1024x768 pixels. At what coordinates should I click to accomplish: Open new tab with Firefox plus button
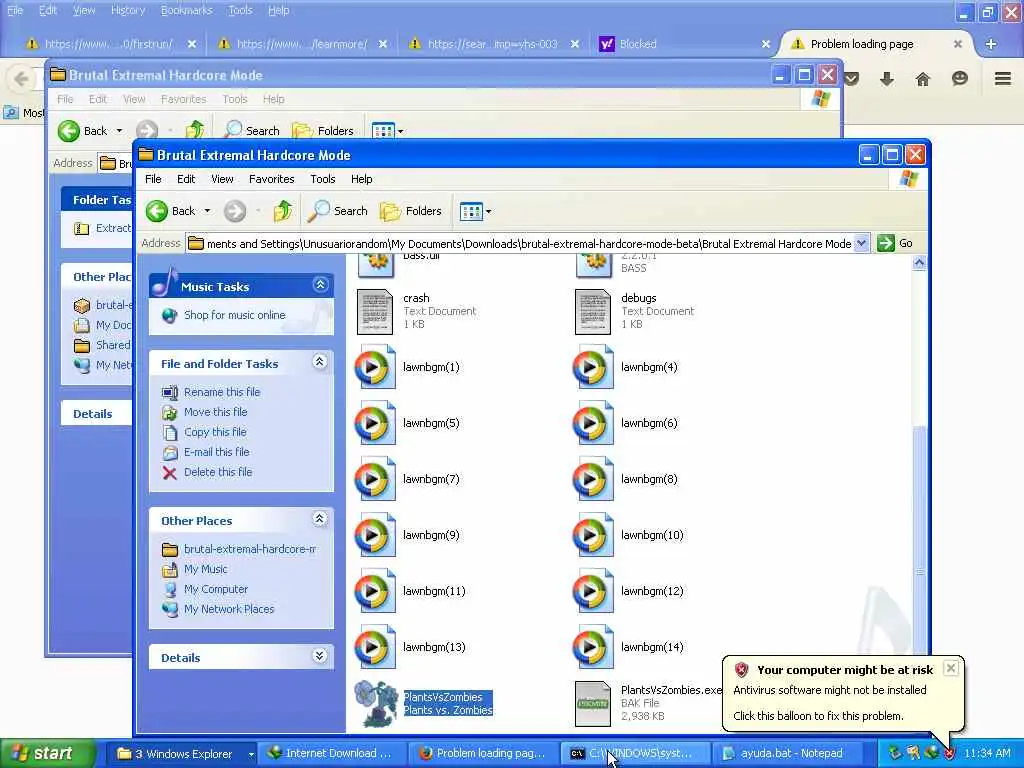[991, 44]
